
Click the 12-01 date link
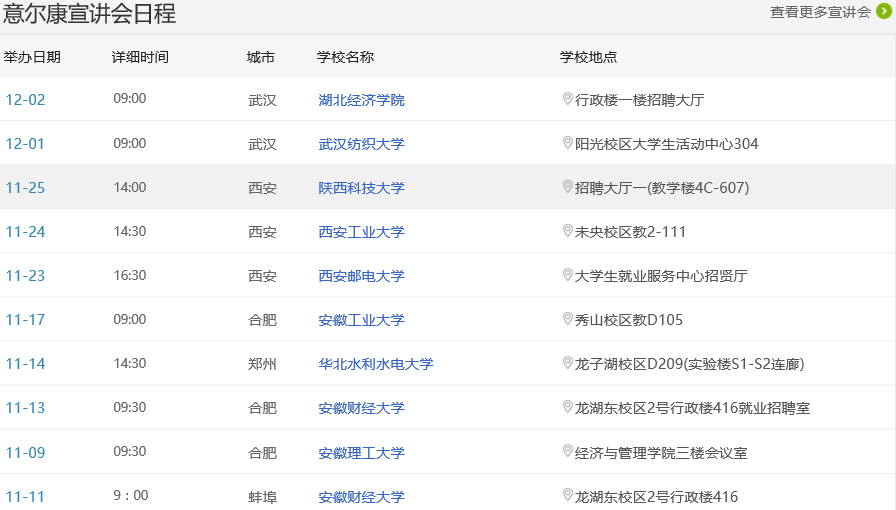25,144
